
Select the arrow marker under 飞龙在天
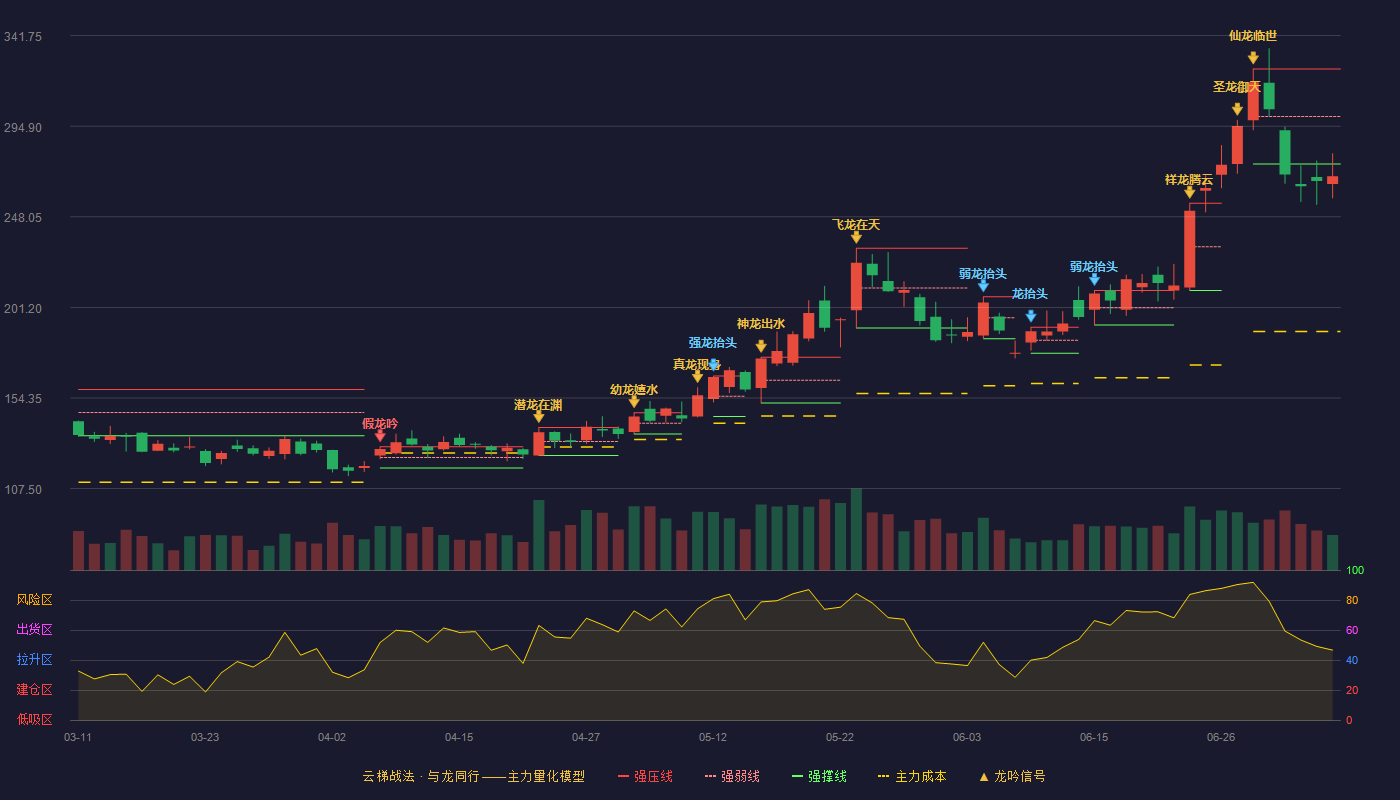pos(856,237)
